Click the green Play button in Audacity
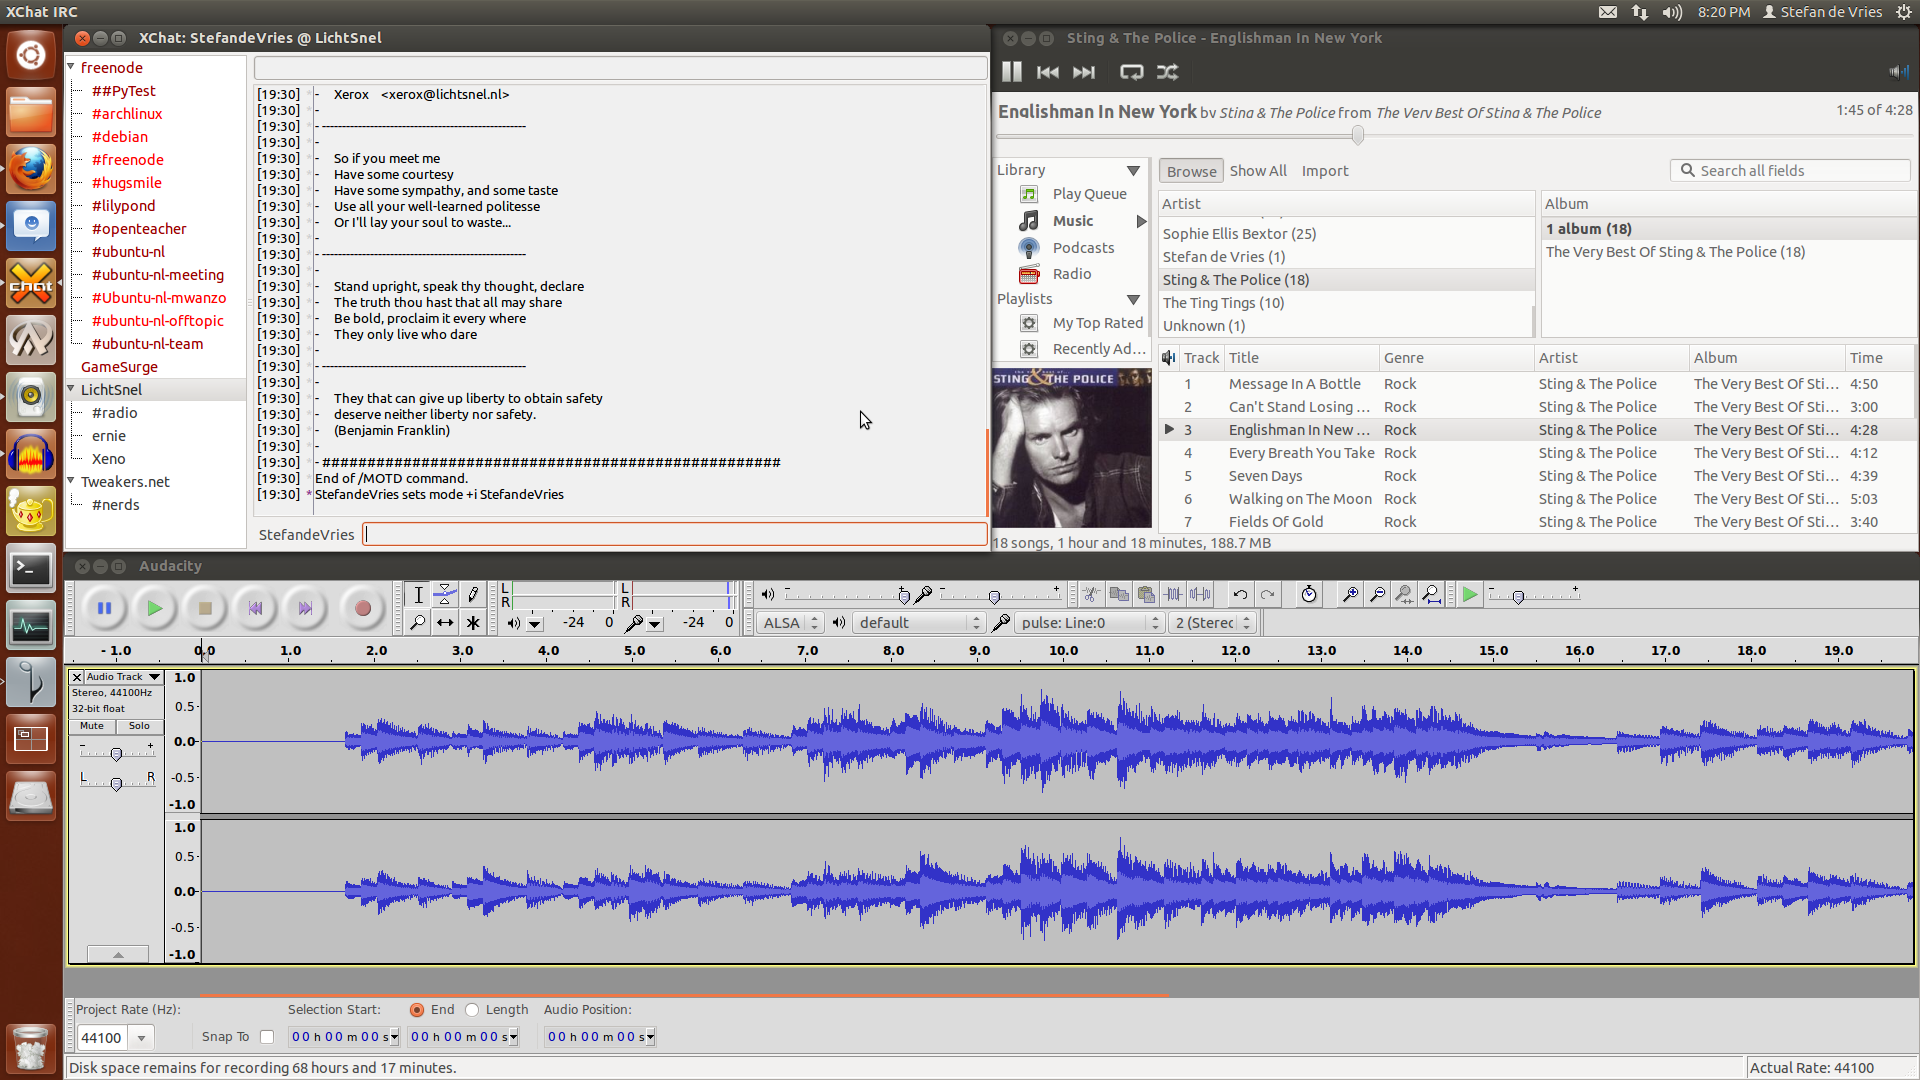This screenshot has width=1920, height=1080. [154, 608]
